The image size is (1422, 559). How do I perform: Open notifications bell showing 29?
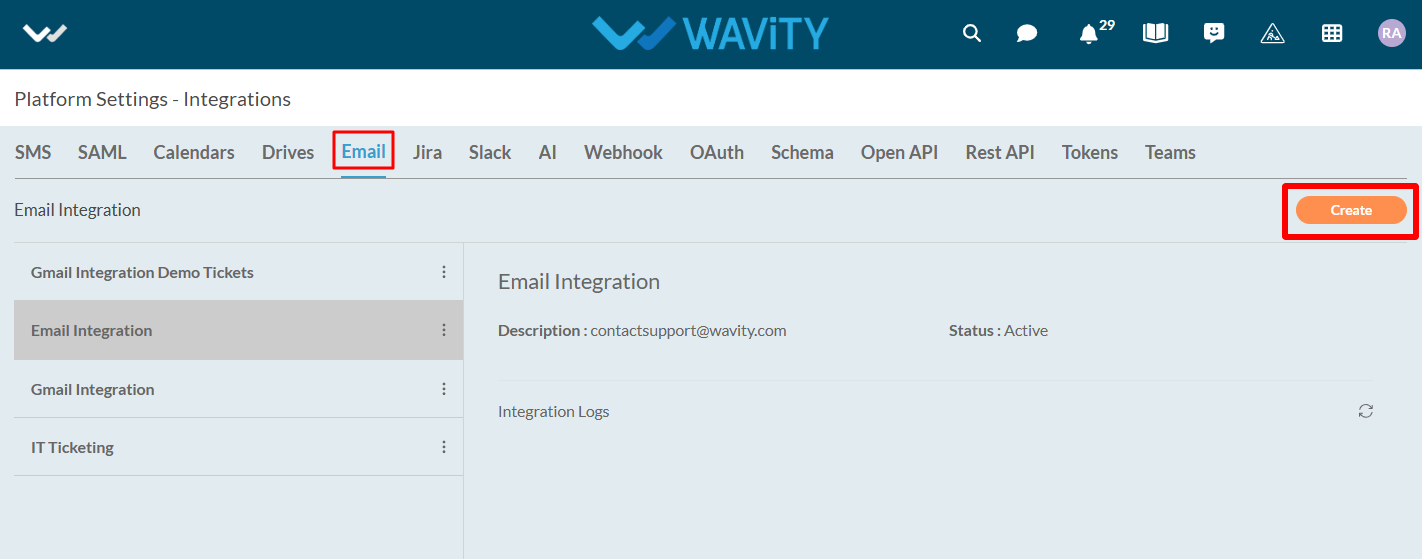[1089, 34]
